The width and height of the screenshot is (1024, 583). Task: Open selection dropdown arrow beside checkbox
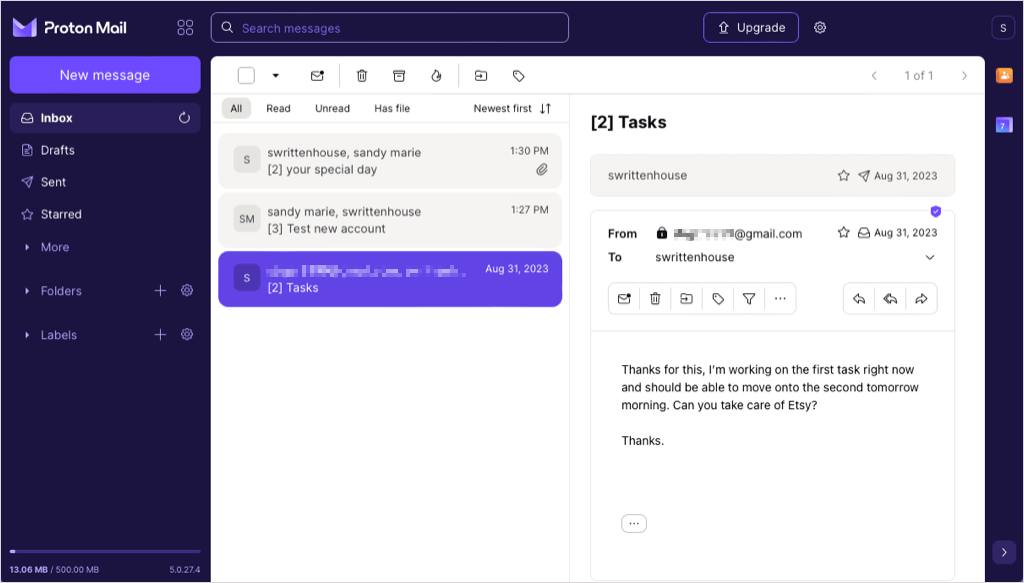pos(275,76)
